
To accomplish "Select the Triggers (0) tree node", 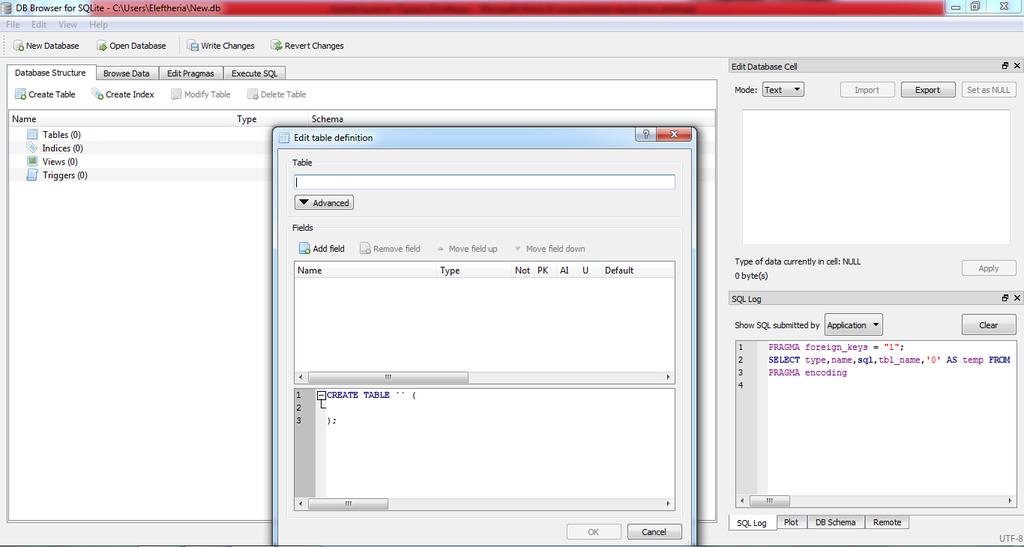I will click(65, 175).
